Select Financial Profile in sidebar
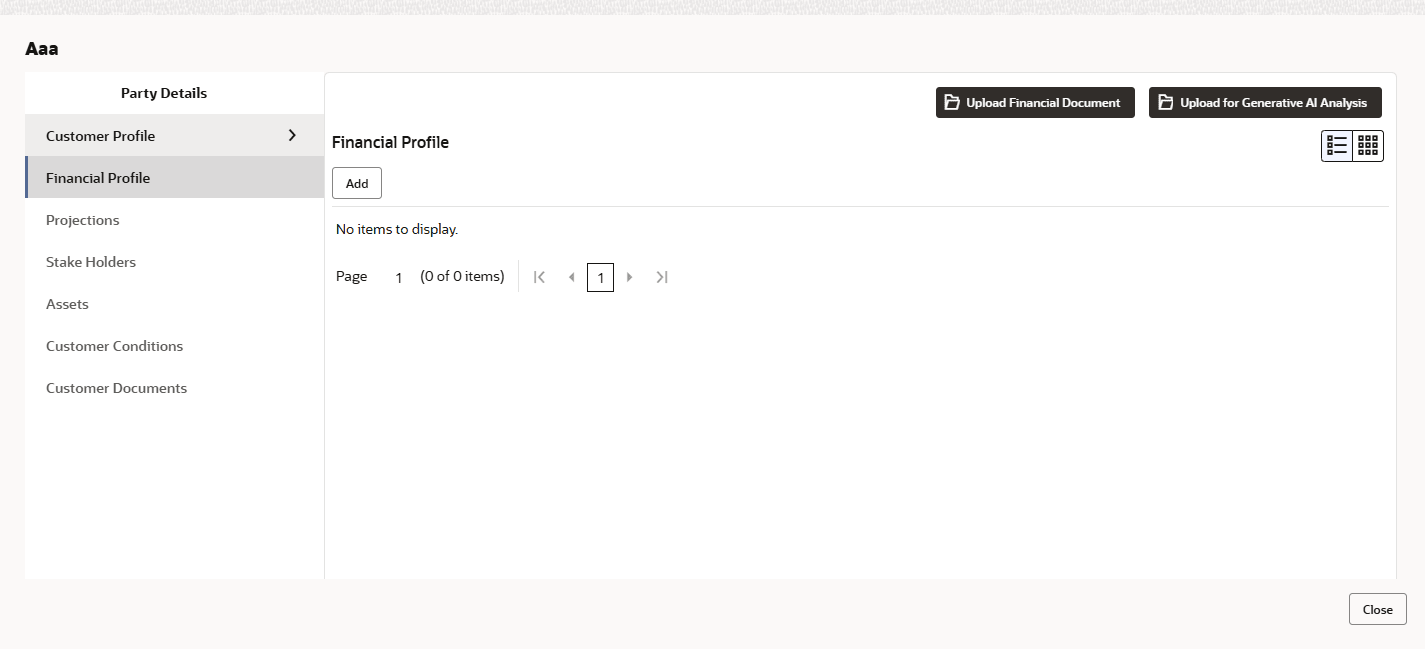The width and height of the screenshot is (1425, 649). tap(174, 177)
